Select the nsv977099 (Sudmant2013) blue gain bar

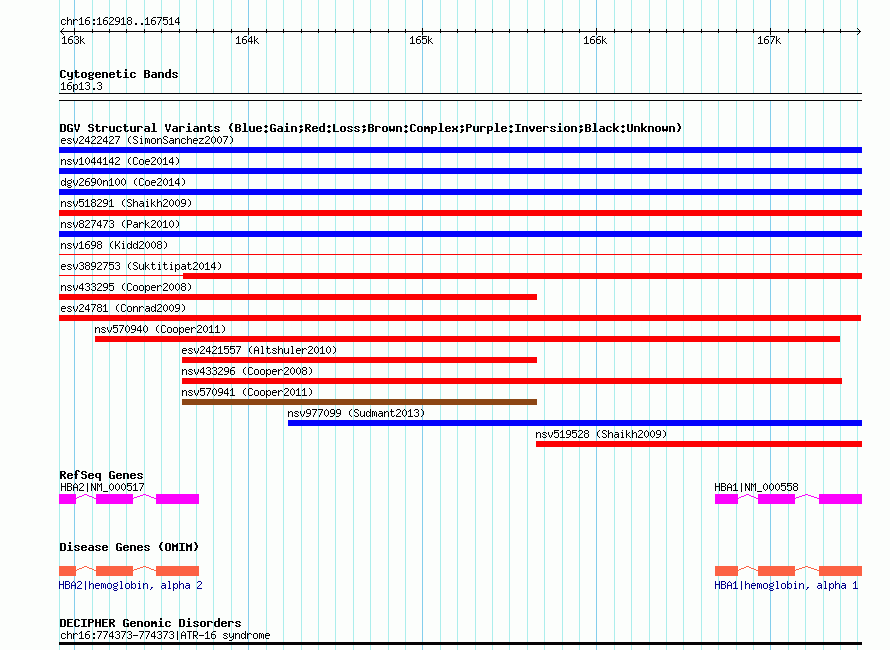(575, 423)
